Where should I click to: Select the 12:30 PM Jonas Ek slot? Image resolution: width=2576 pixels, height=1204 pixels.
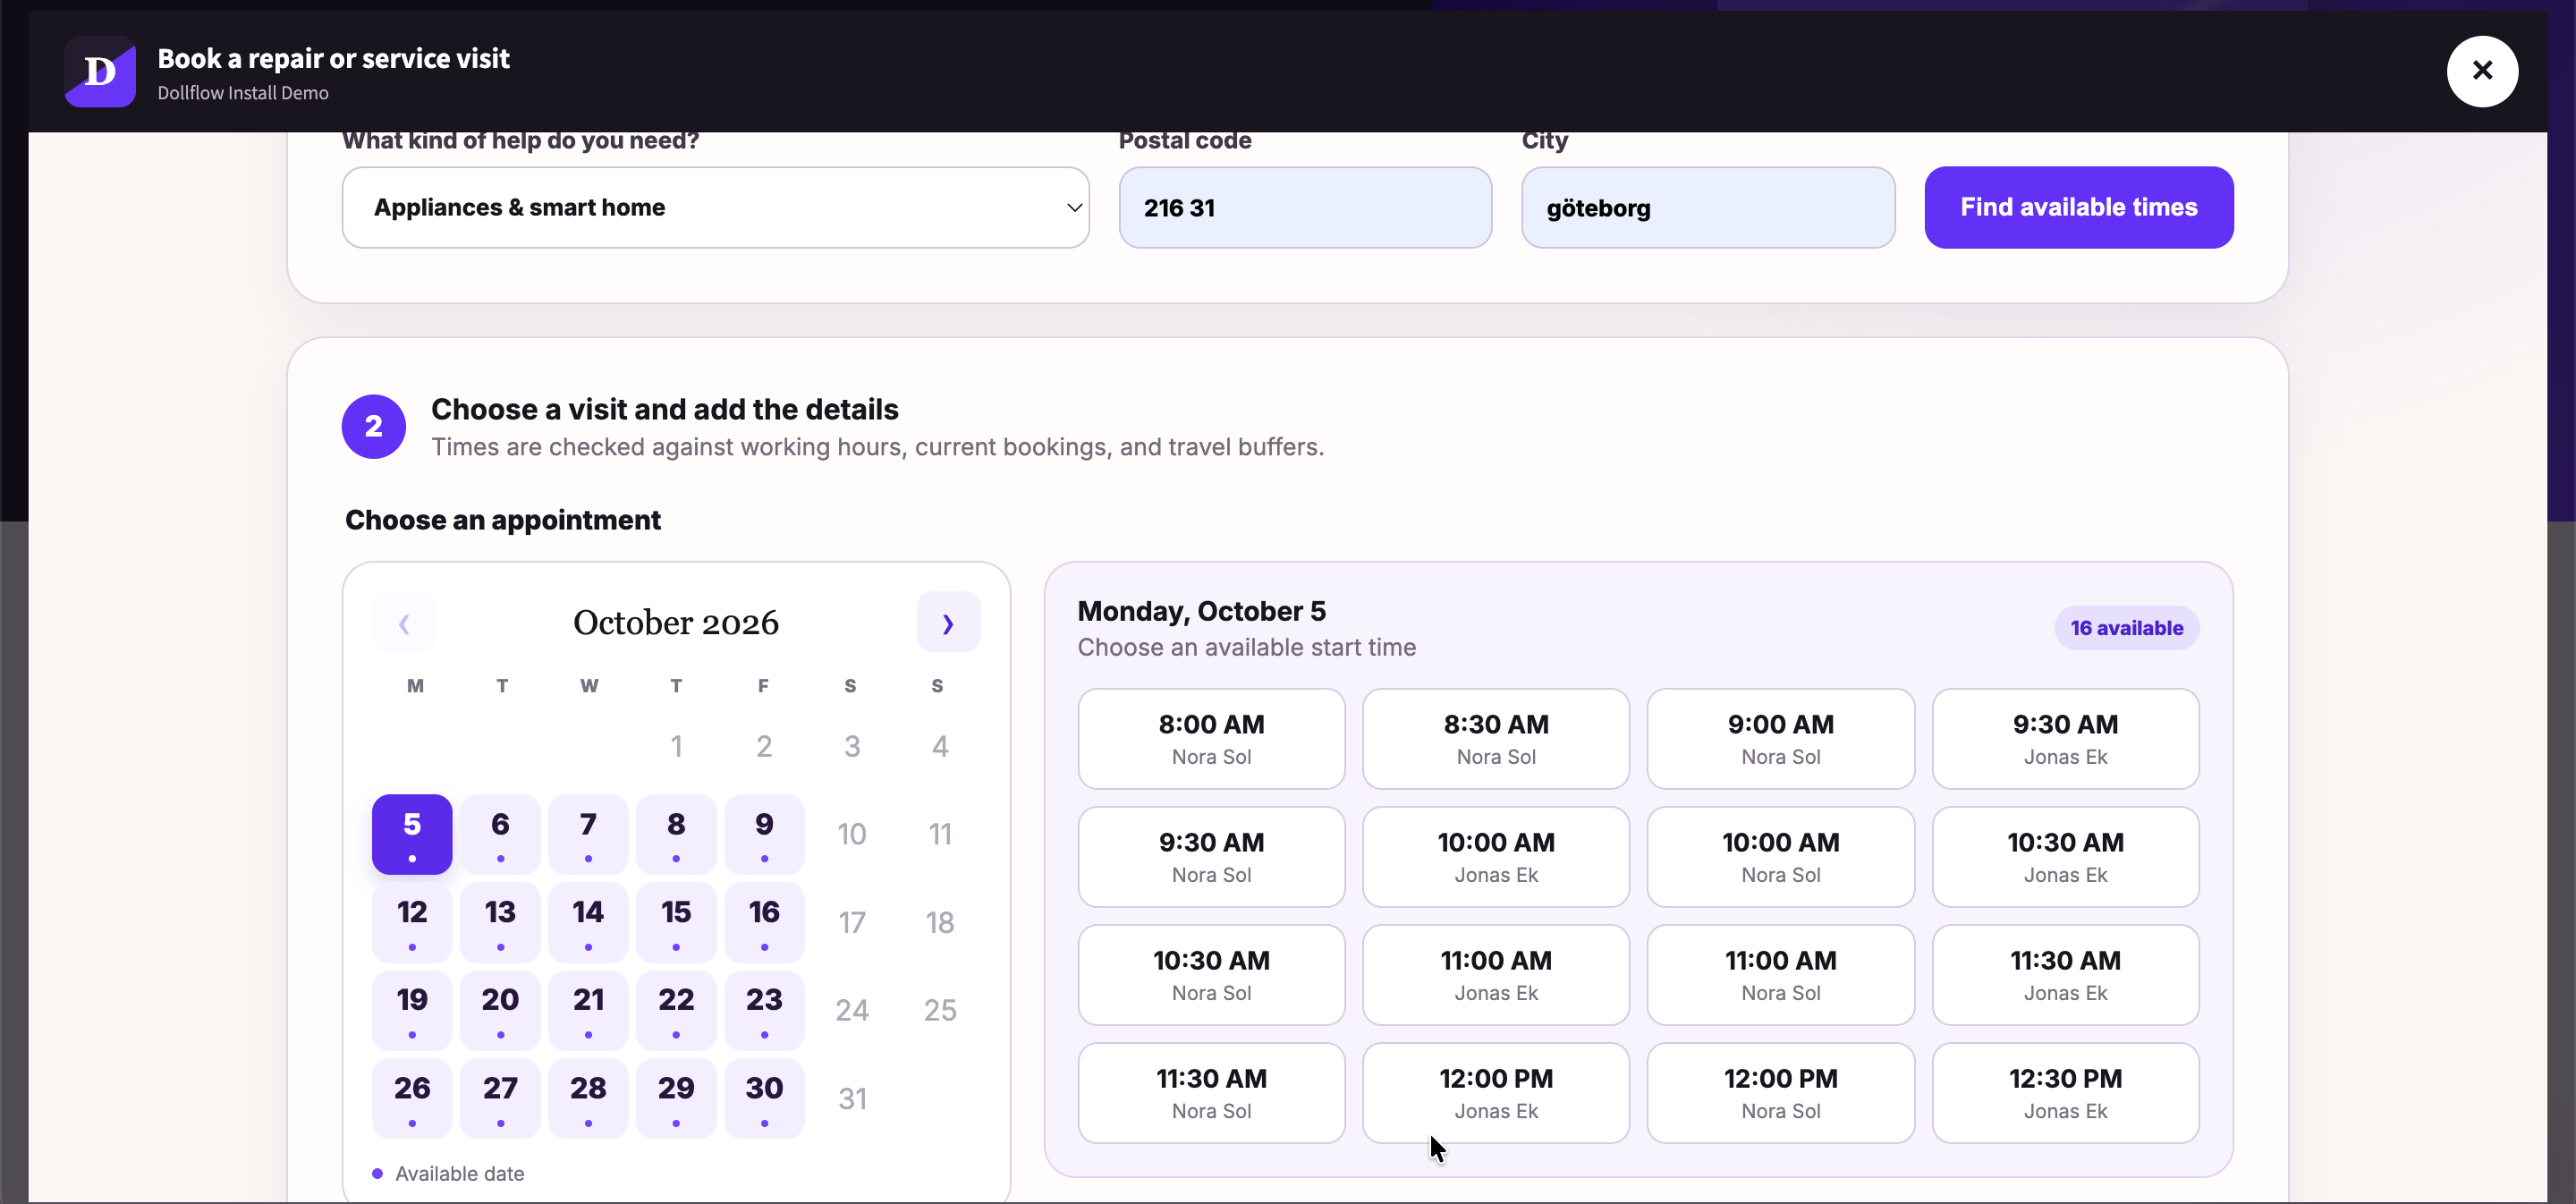coord(2066,1092)
